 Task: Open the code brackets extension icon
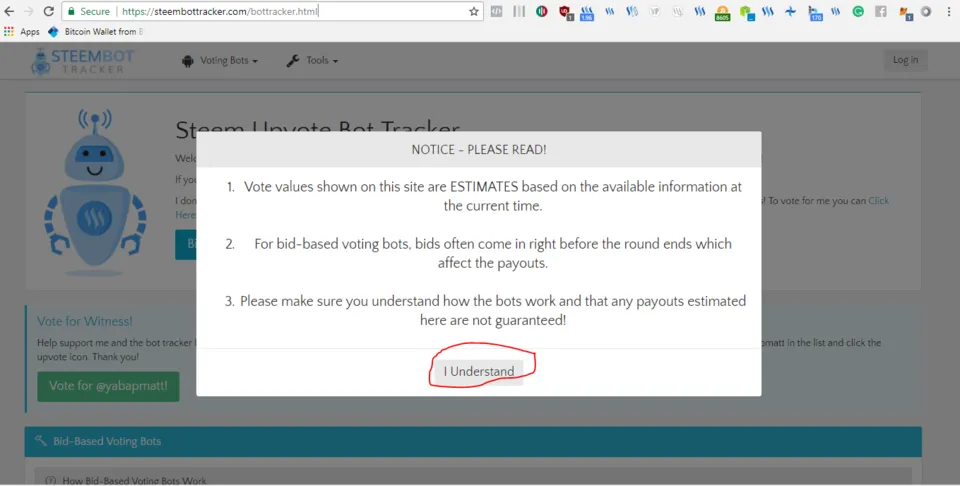(497, 11)
